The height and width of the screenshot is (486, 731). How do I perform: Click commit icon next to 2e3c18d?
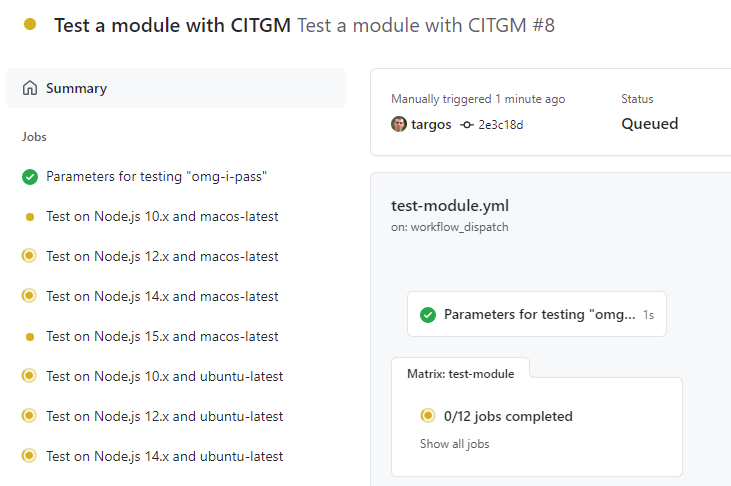tap(467, 125)
